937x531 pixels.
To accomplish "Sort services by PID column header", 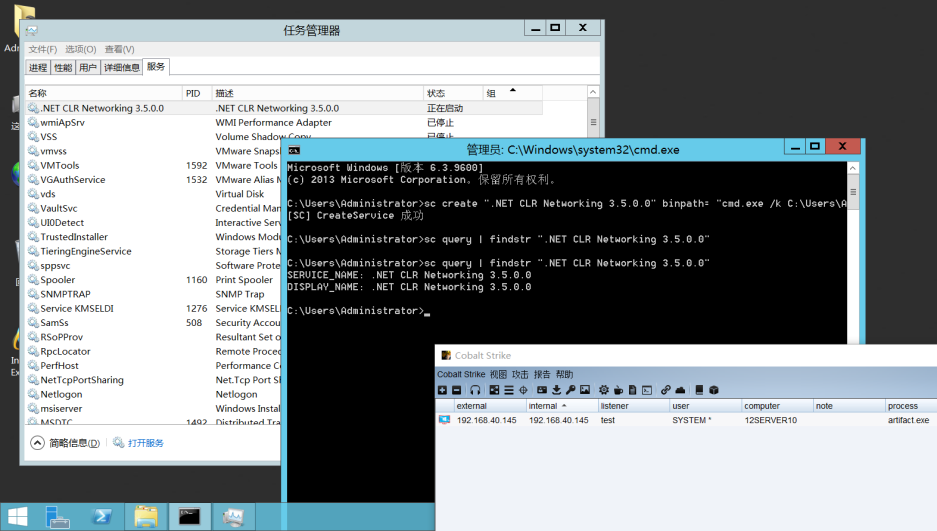I will click(x=197, y=93).
